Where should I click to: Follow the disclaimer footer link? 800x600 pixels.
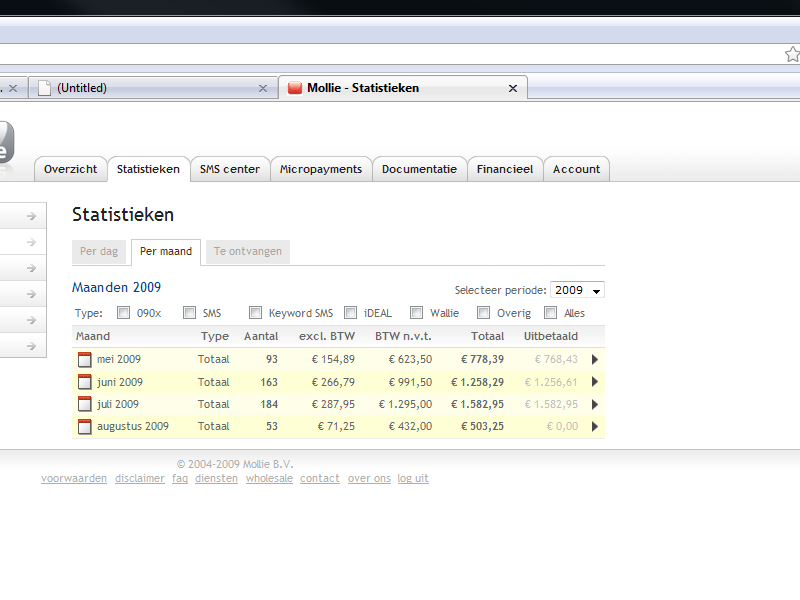(140, 479)
